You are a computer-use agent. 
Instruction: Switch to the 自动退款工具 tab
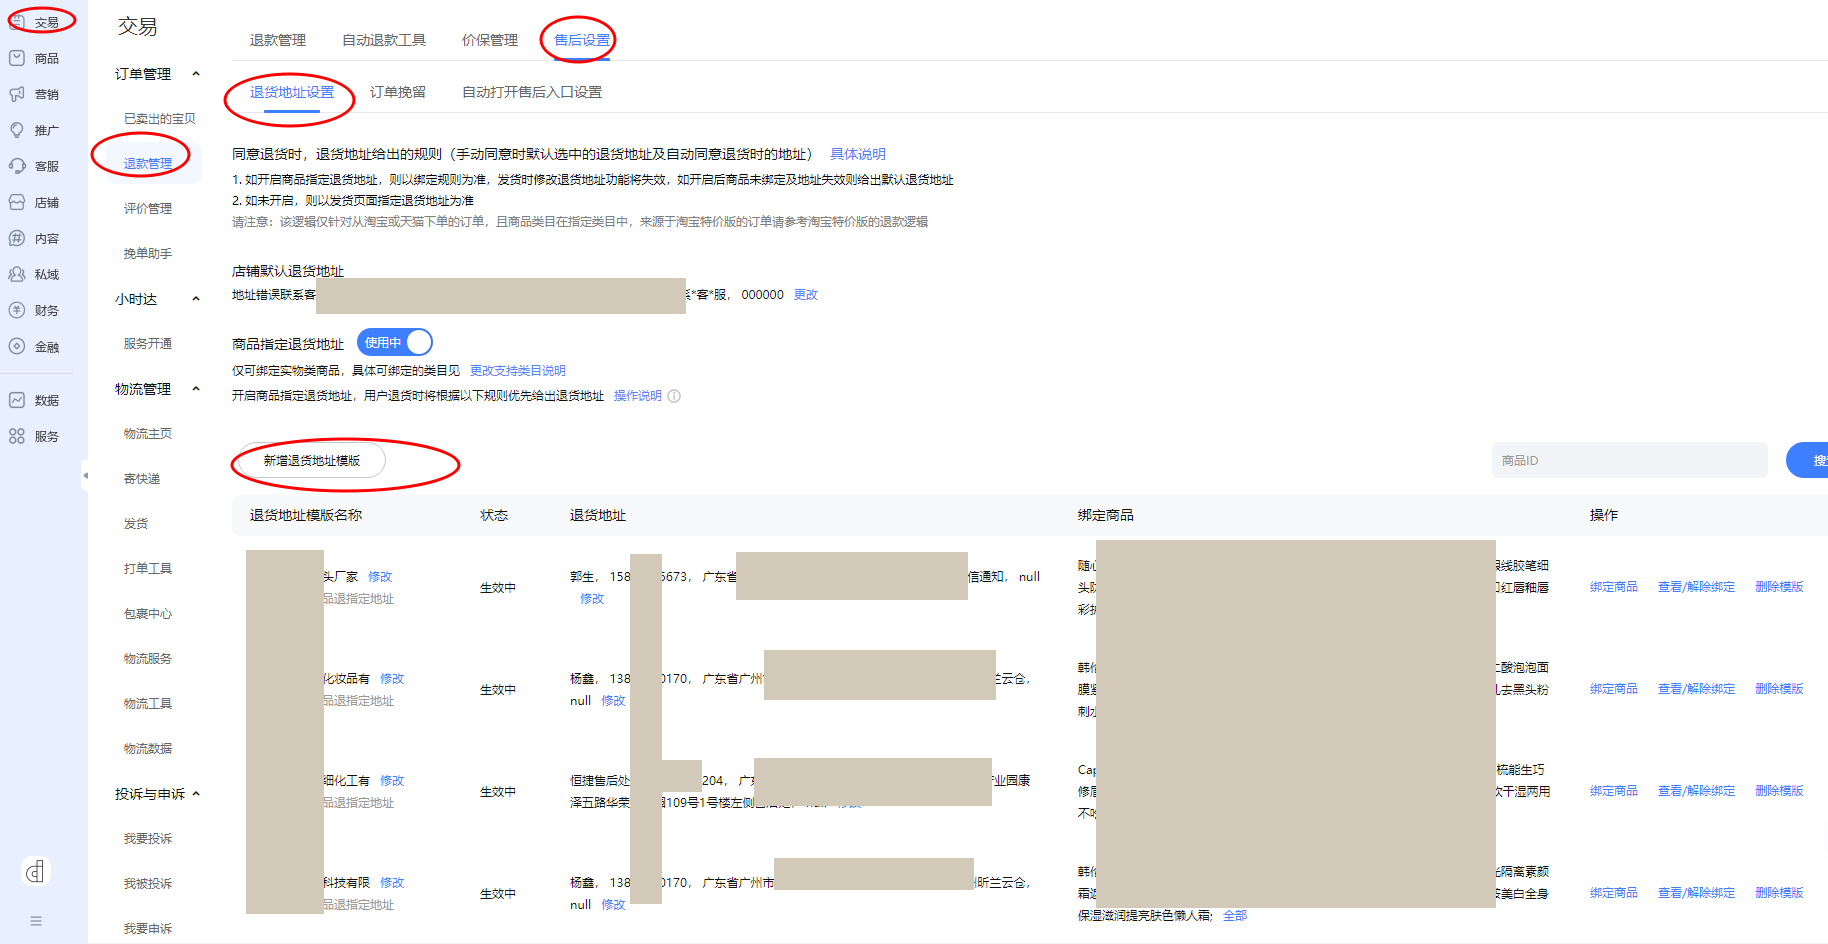point(384,40)
